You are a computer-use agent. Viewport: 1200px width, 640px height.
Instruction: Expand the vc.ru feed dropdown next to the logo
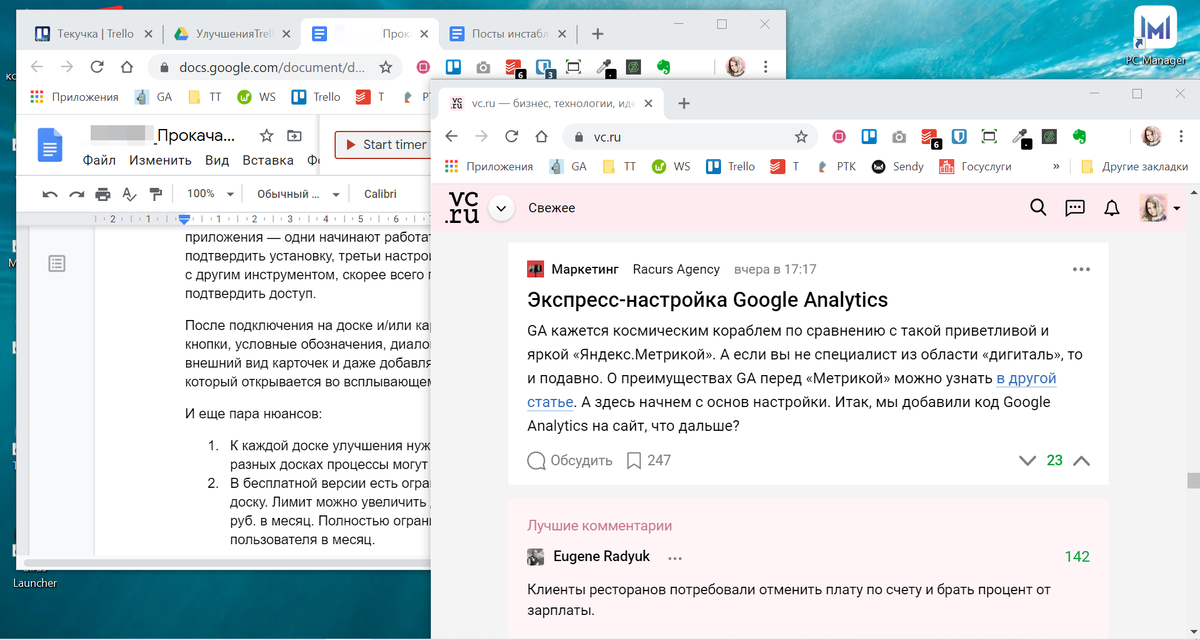(x=503, y=208)
